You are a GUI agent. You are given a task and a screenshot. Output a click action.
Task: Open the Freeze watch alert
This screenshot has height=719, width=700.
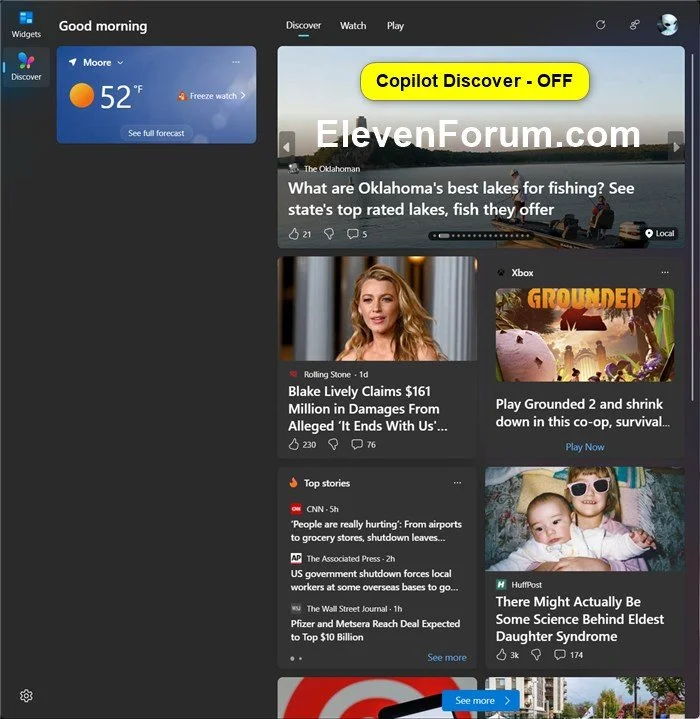point(211,96)
